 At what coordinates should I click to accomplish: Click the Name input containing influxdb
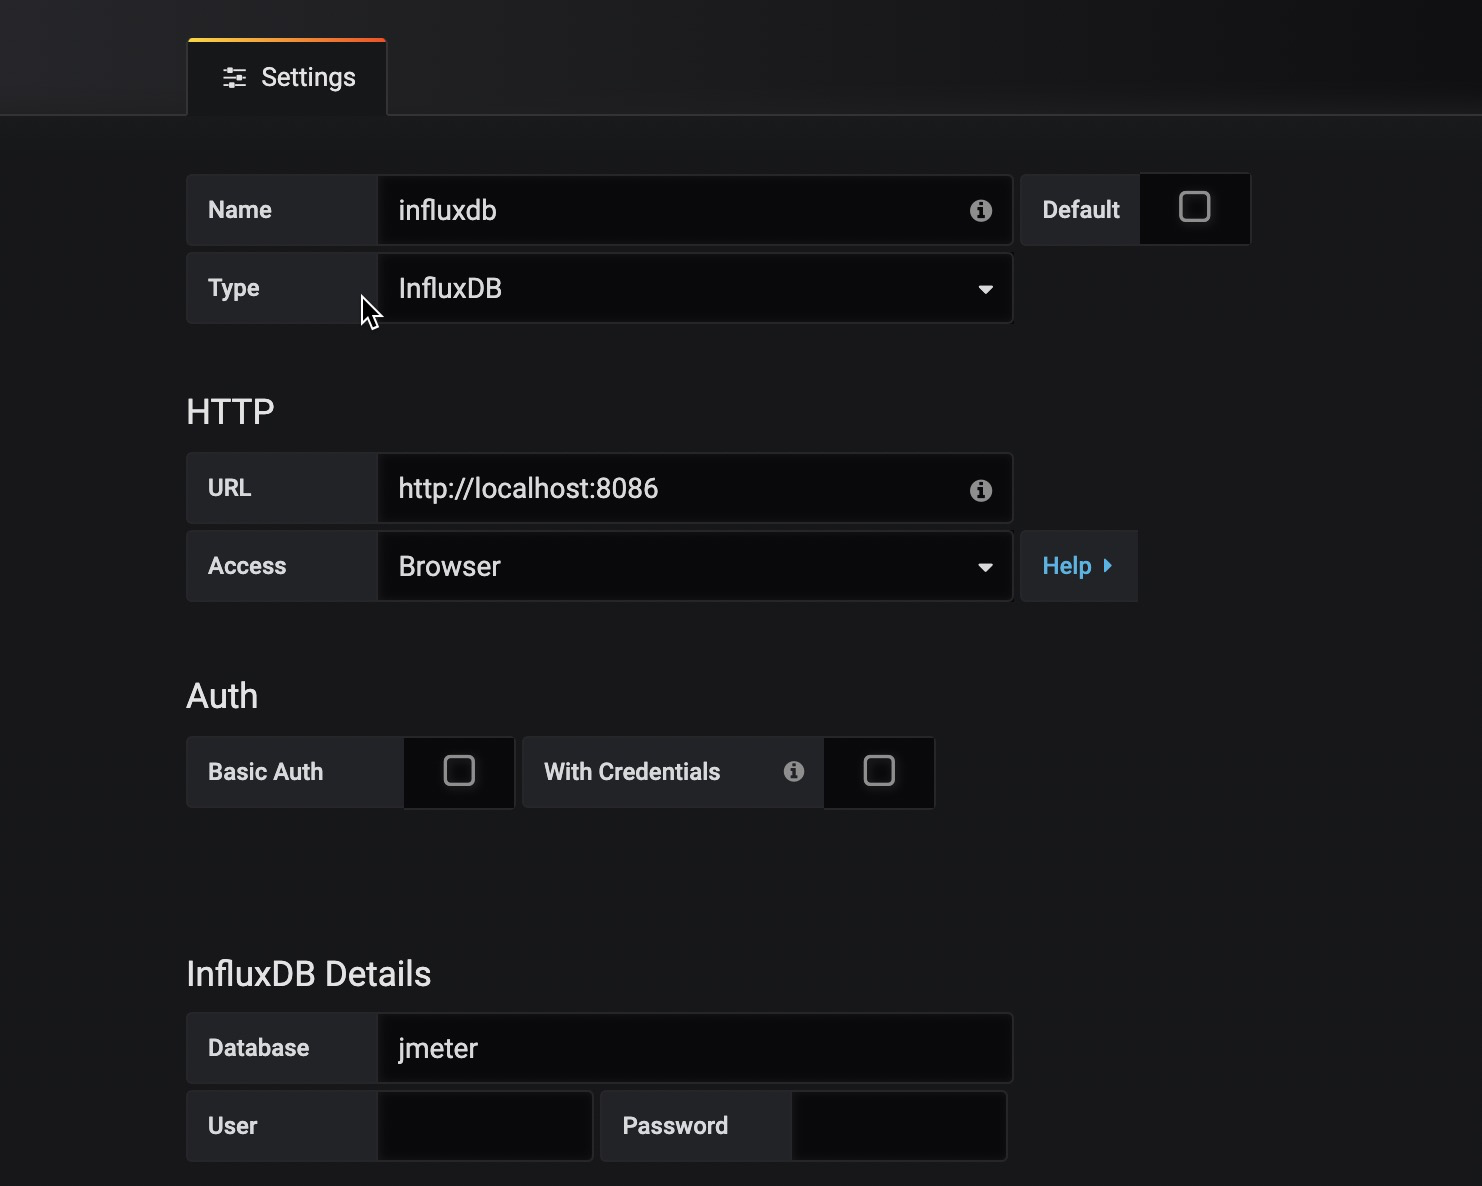tap(695, 210)
